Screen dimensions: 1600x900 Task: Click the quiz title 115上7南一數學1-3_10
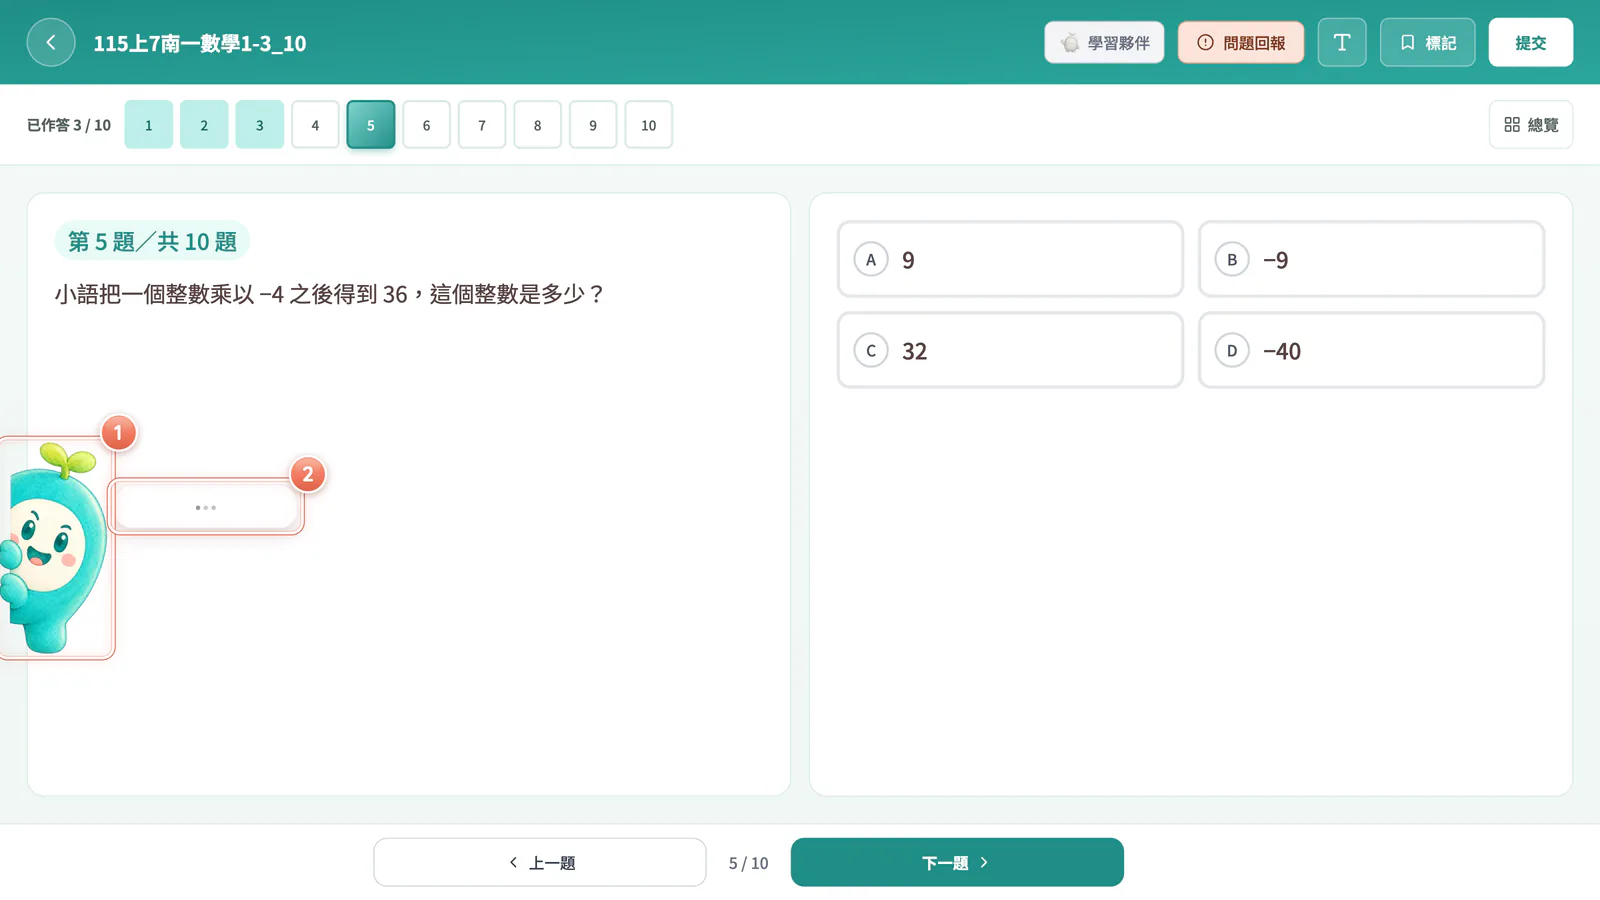pyautogui.click(x=200, y=43)
